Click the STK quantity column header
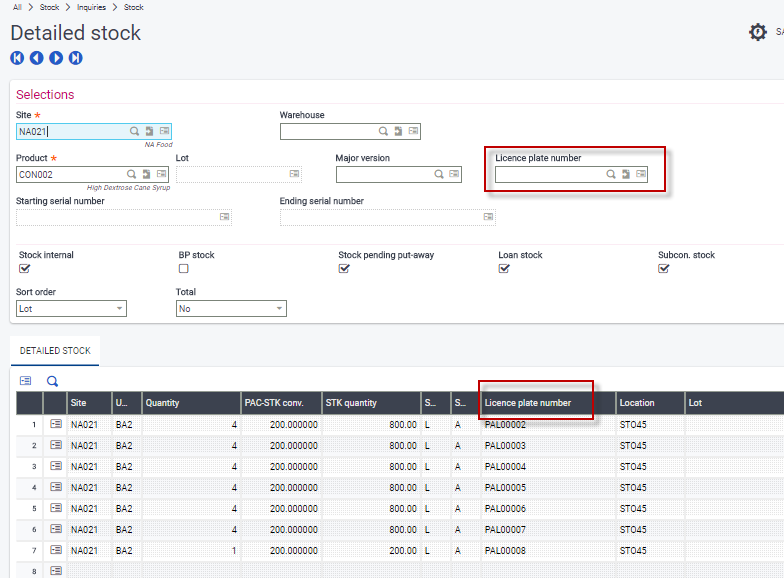784x578 pixels. point(372,403)
